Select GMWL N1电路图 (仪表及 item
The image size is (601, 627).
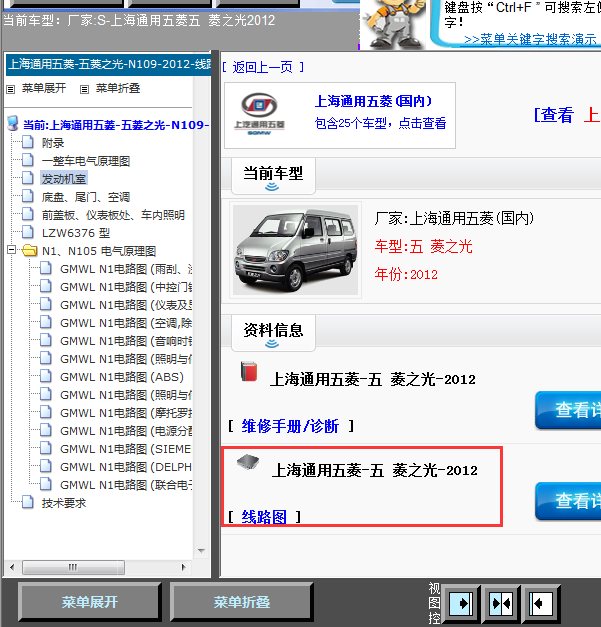[126, 305]
